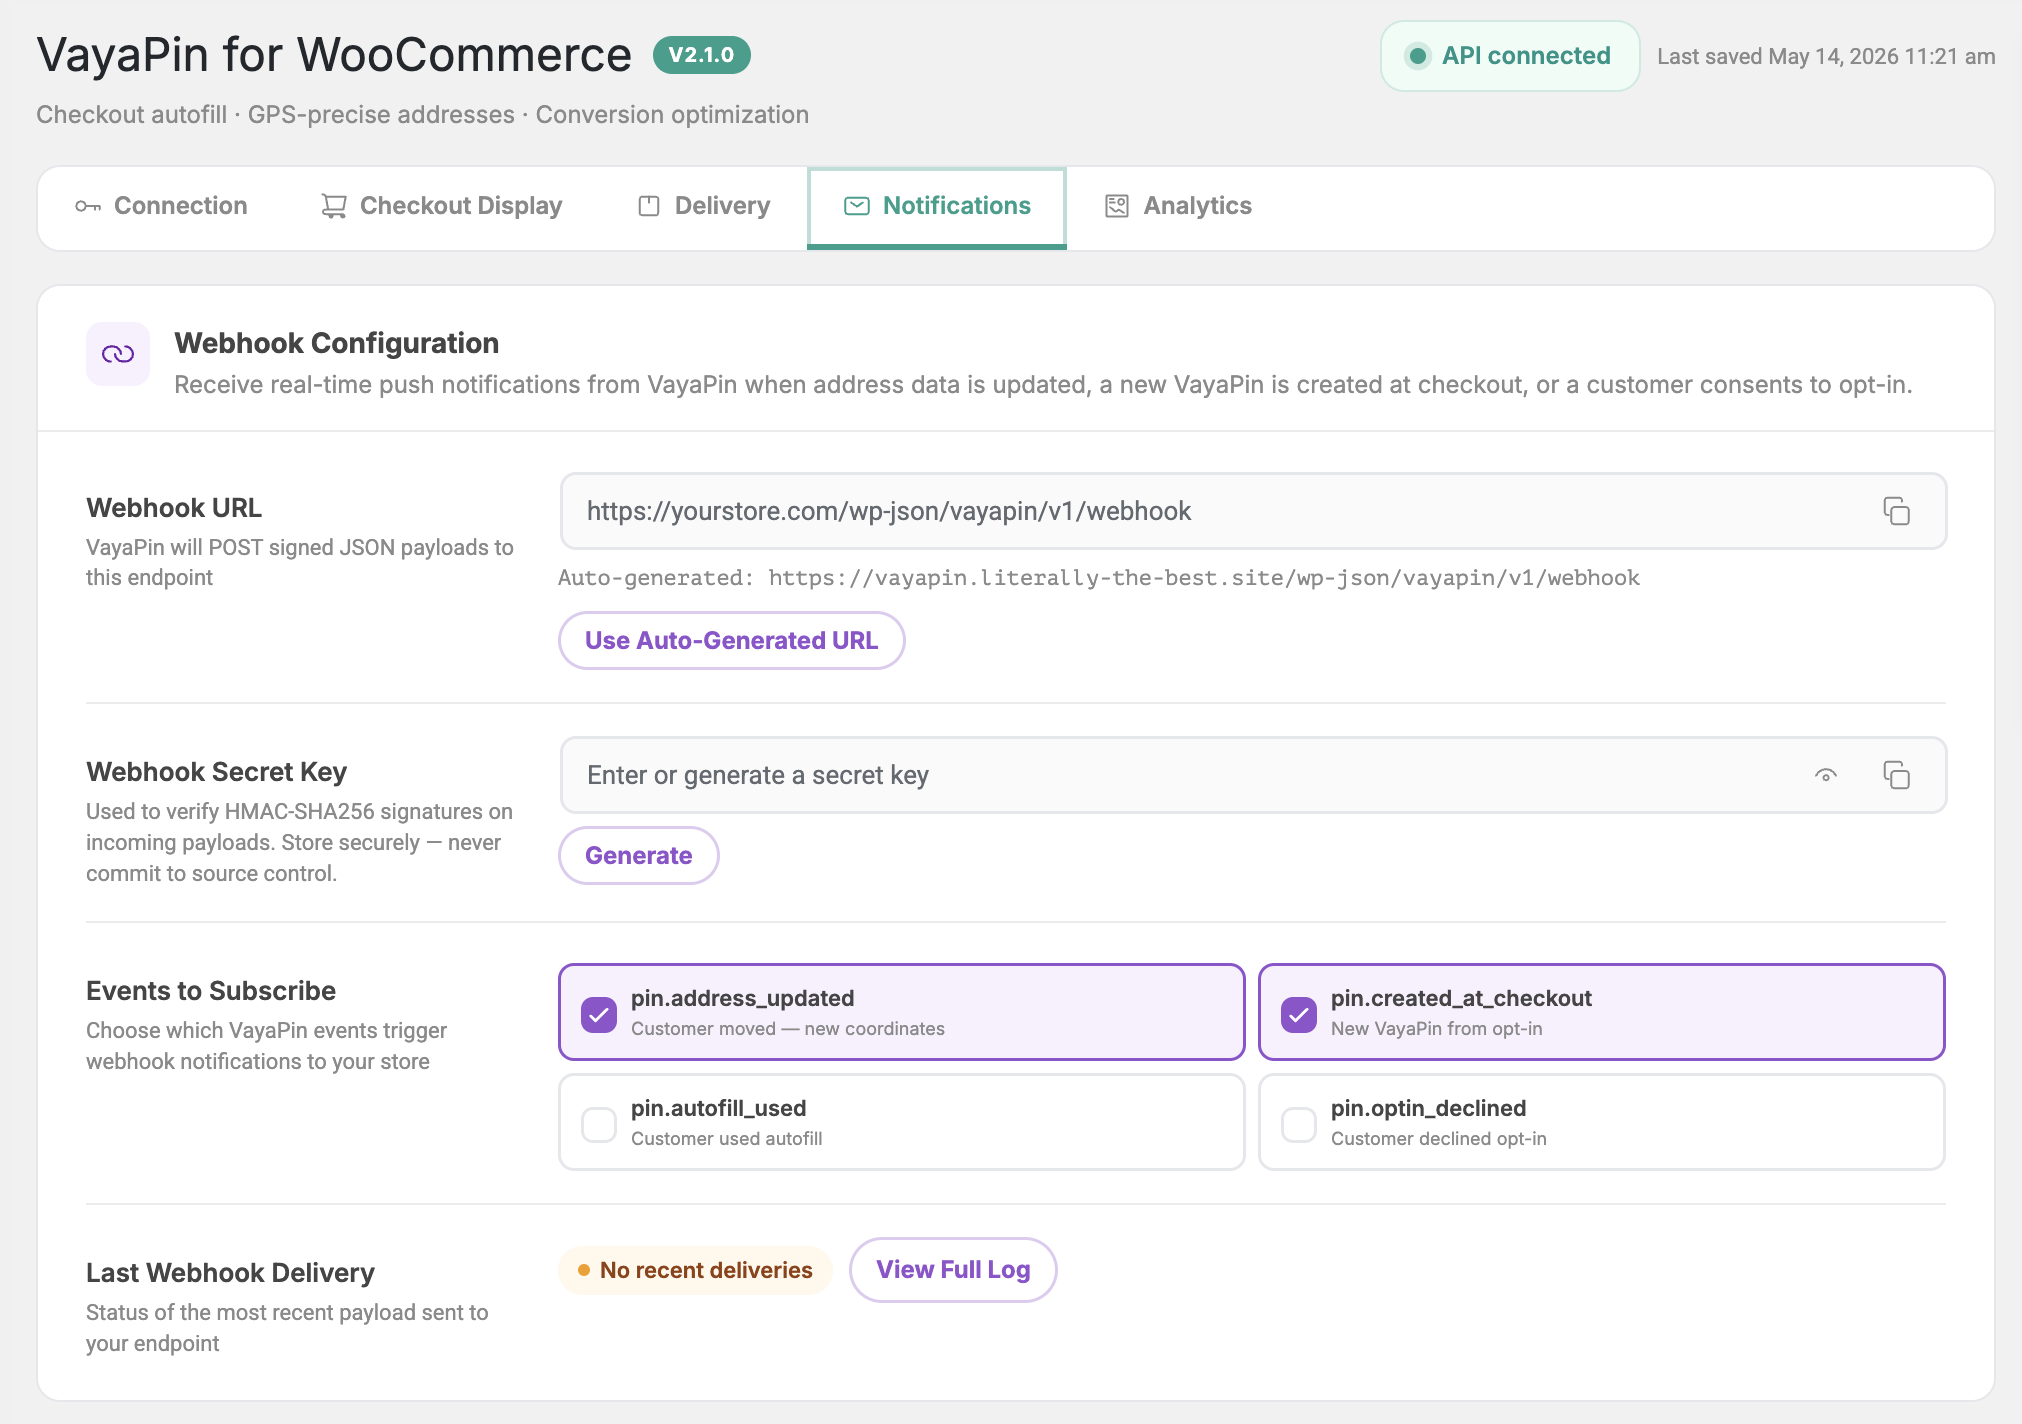Viewport: 2022px width, 1424px height.
Task: Uncheck the pin.created_at_checkout event
Action: [1299, 1014]
